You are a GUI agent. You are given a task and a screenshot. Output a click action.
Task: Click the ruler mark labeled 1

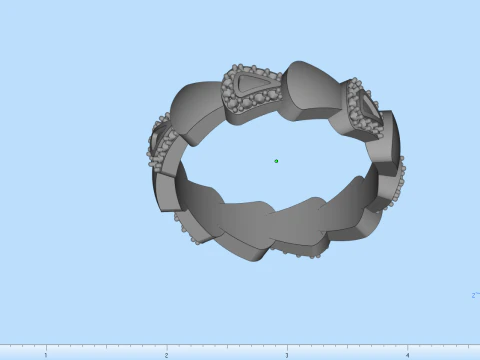click(46, 355)
